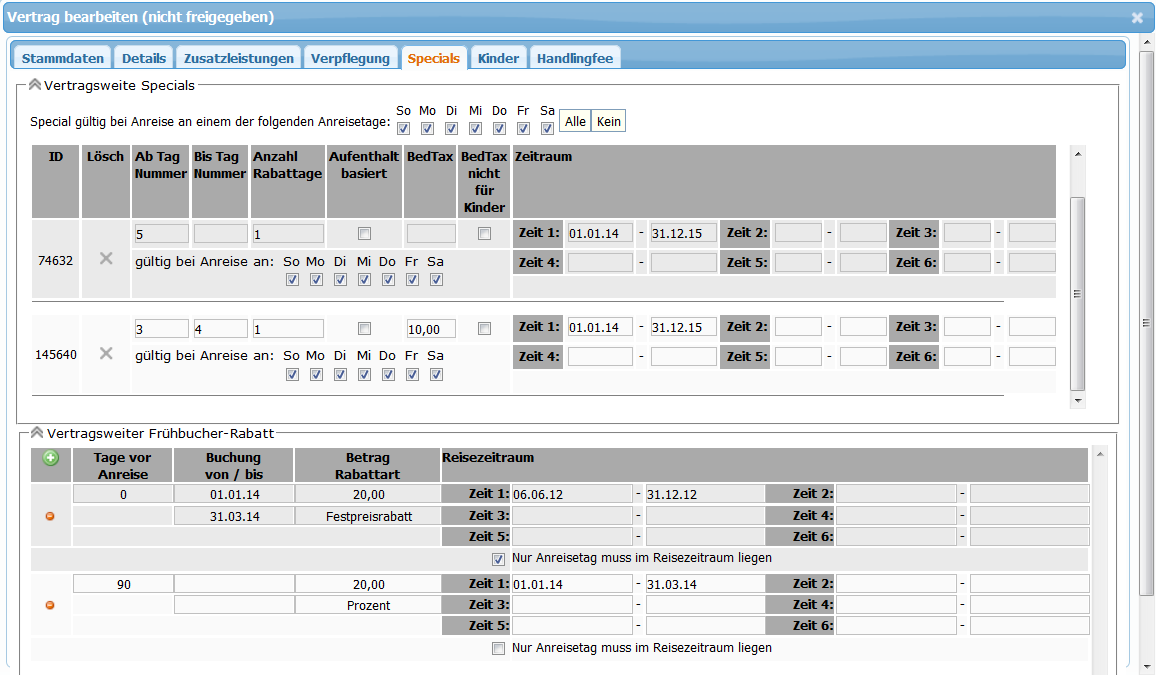Remove the Festpreisrabatt early booking row
1156x675 pixels.
pyautogui.click(x=50, y=516)
